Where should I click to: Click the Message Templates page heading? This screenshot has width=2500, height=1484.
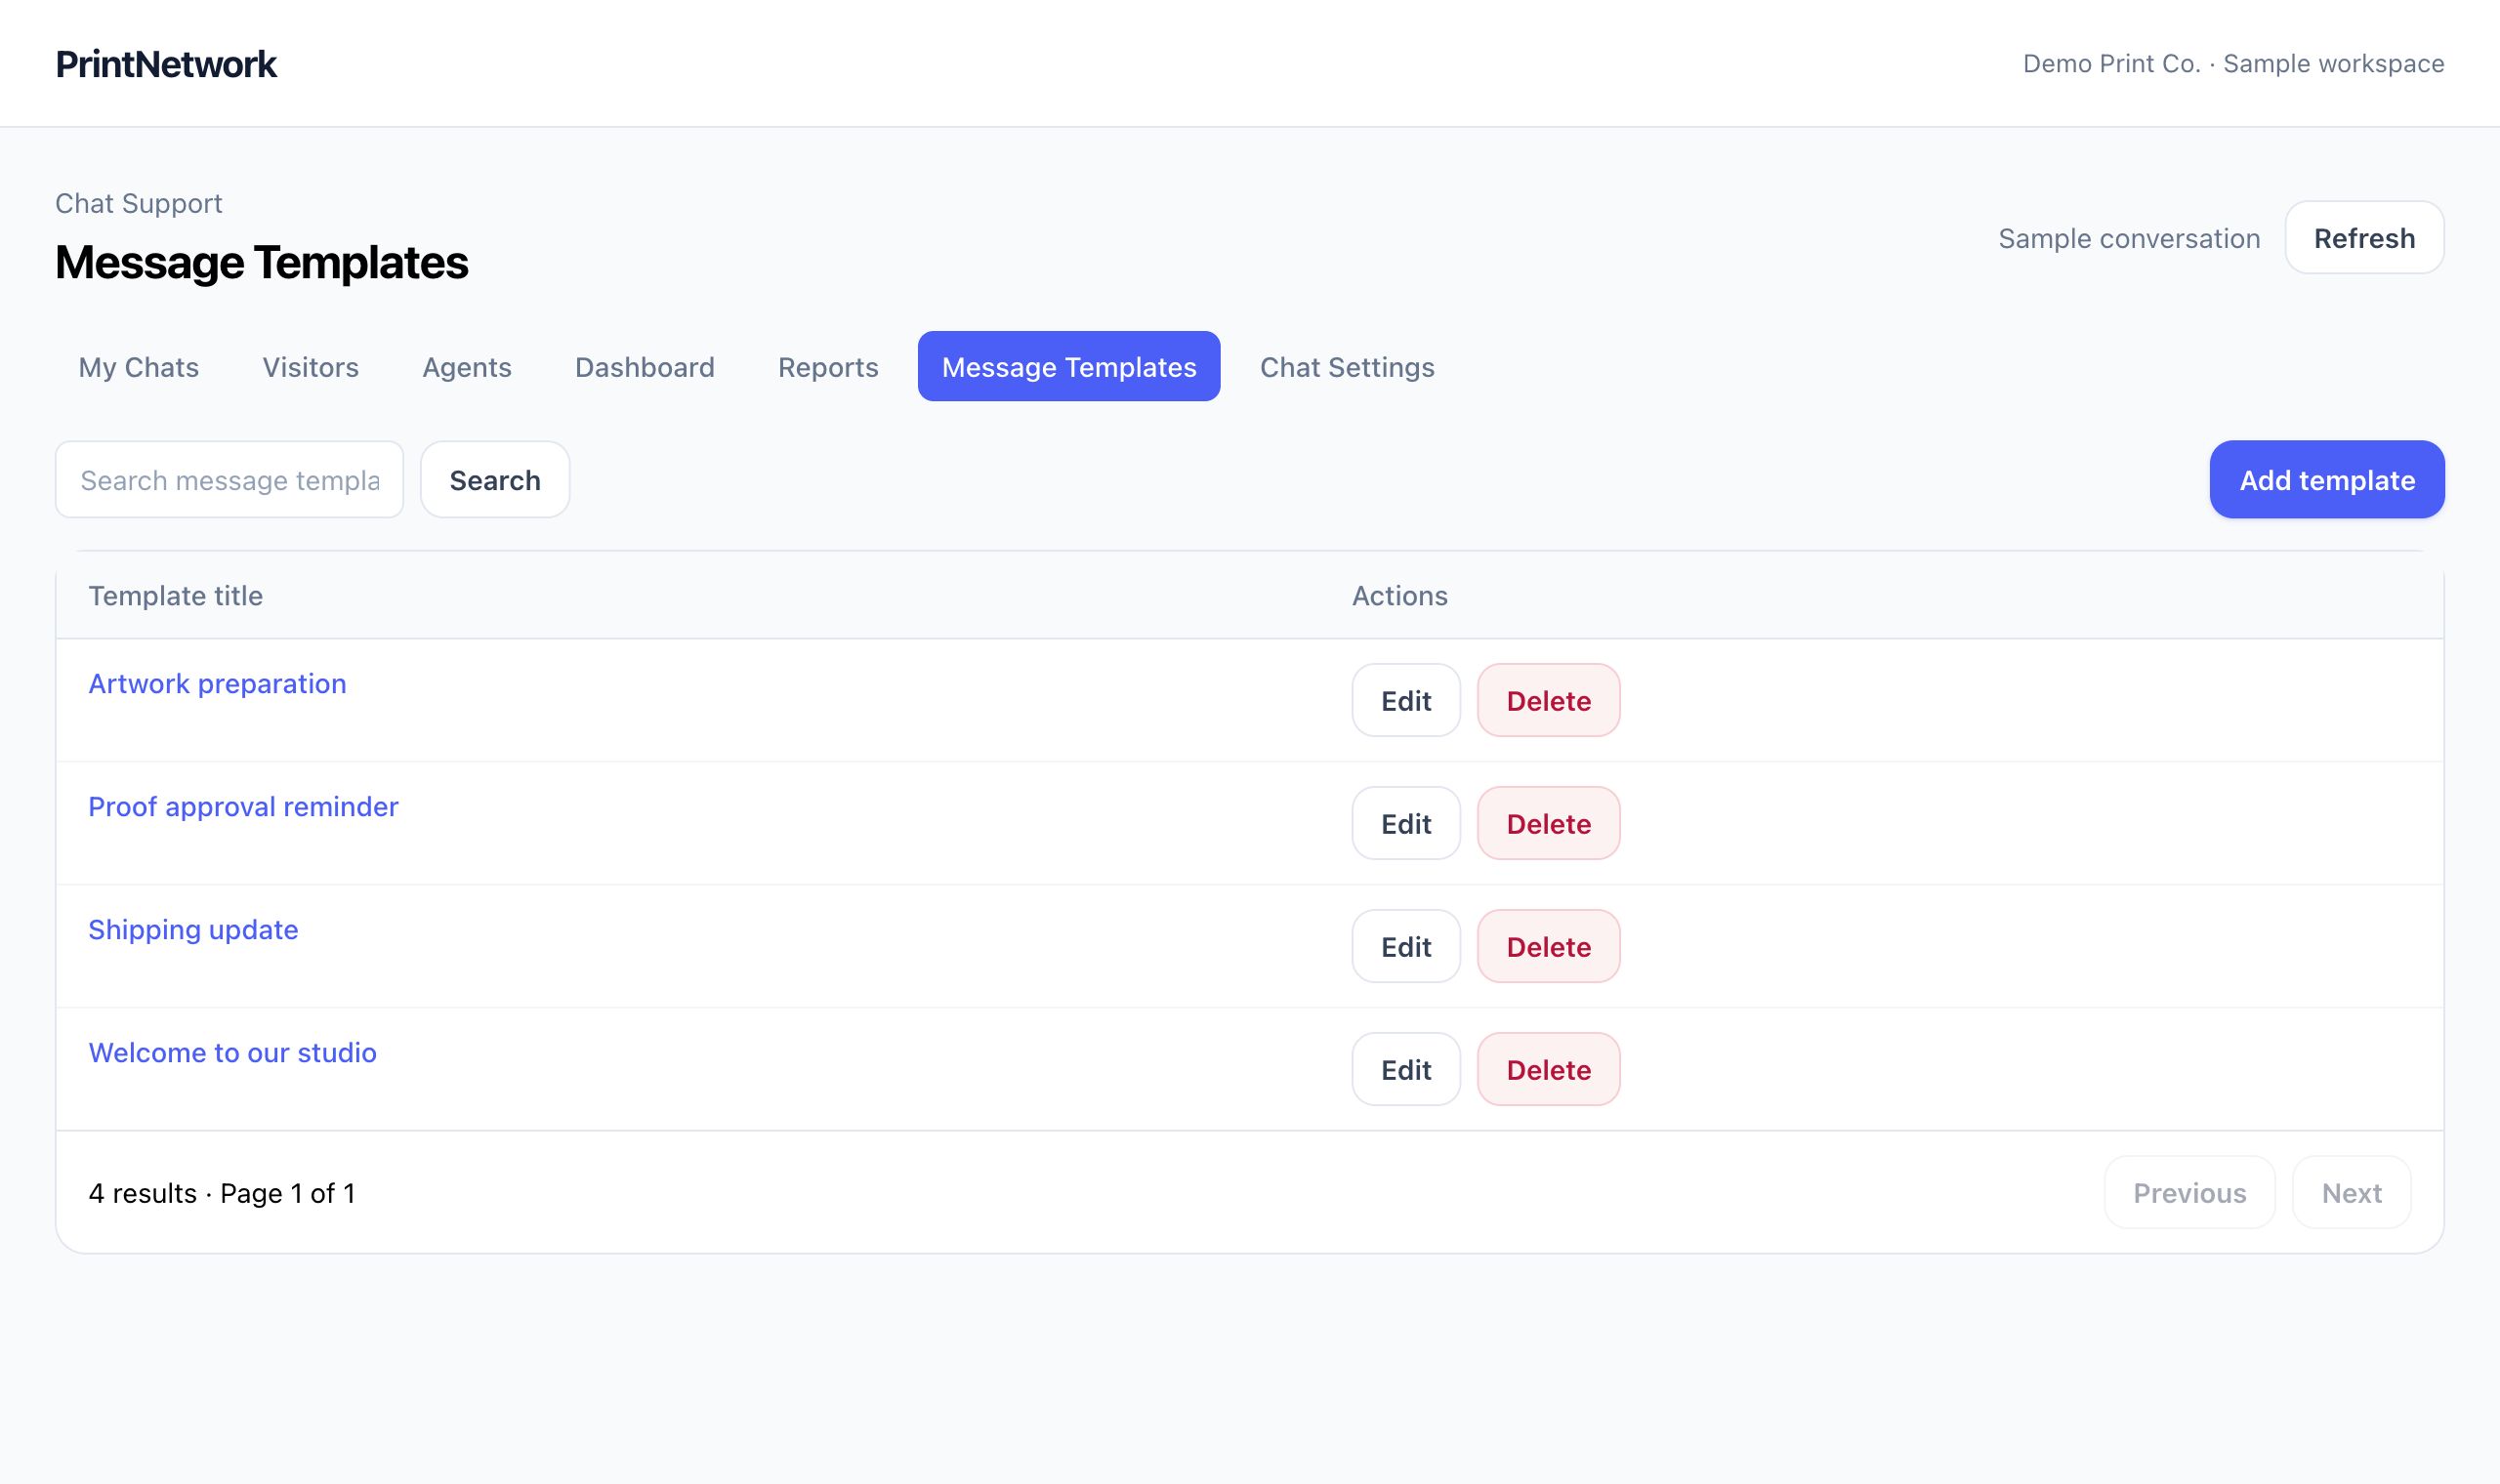click(x=262, y=263)
